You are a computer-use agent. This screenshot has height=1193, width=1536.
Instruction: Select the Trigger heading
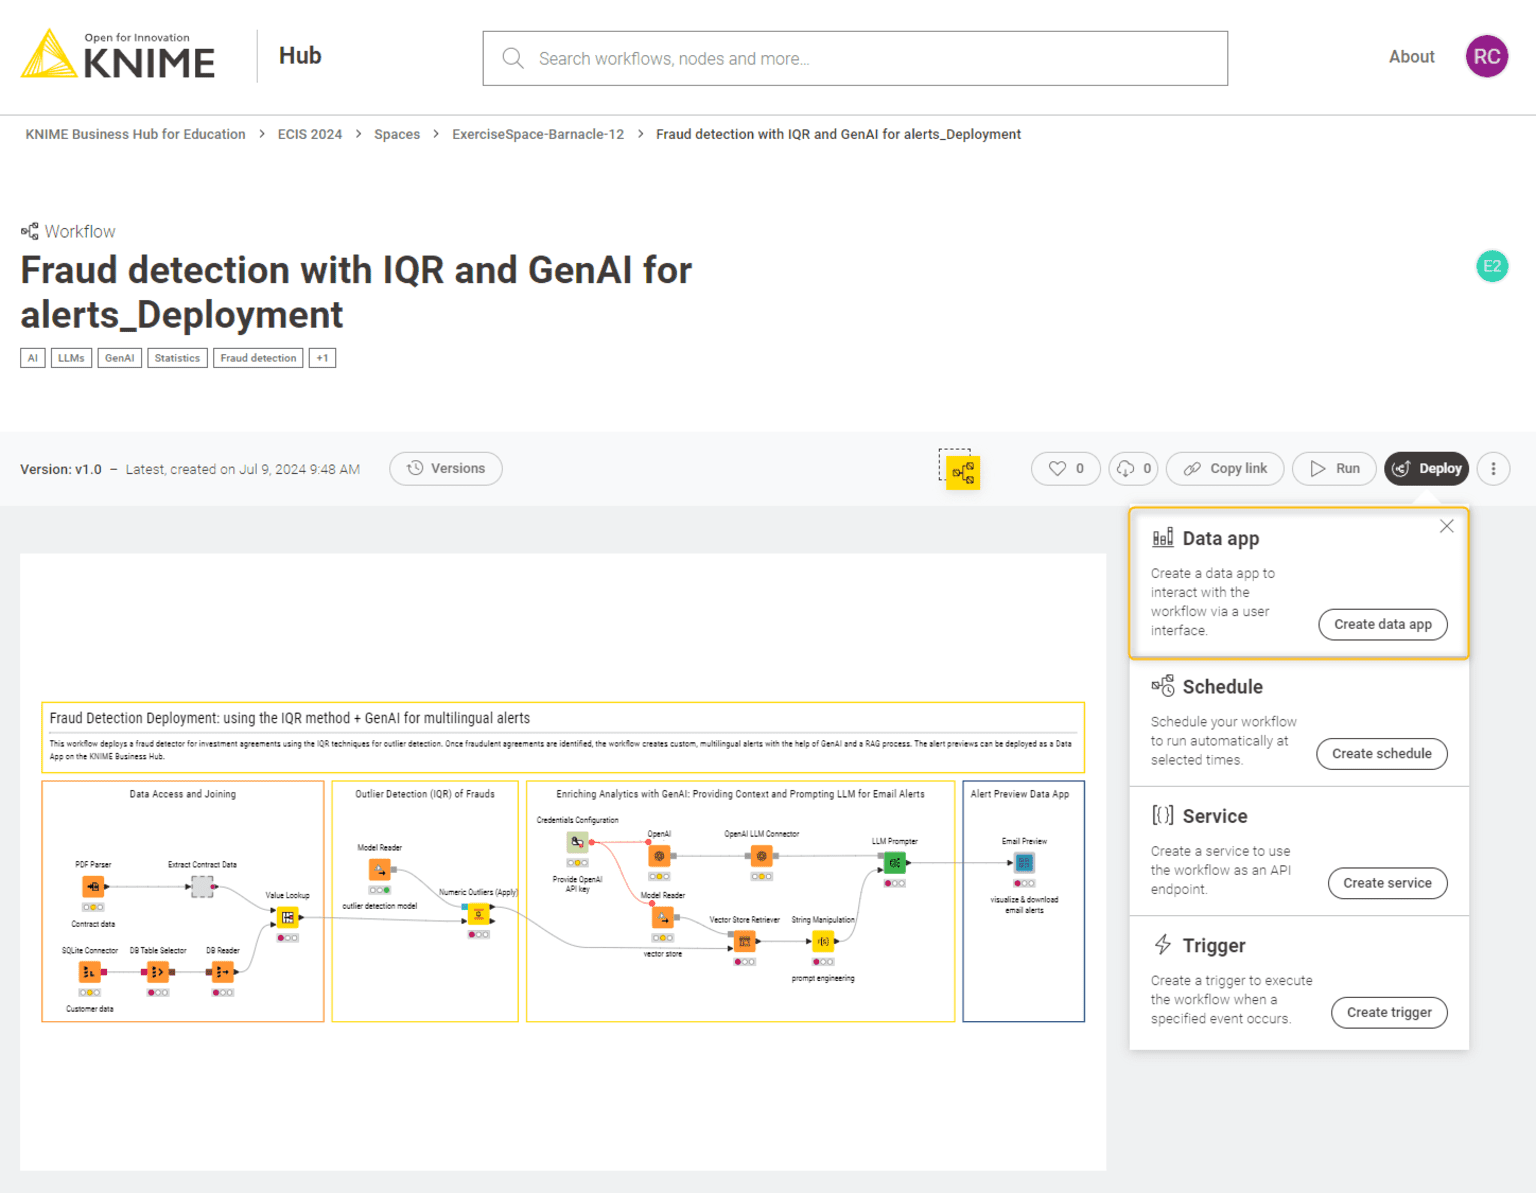point(1214,946)
